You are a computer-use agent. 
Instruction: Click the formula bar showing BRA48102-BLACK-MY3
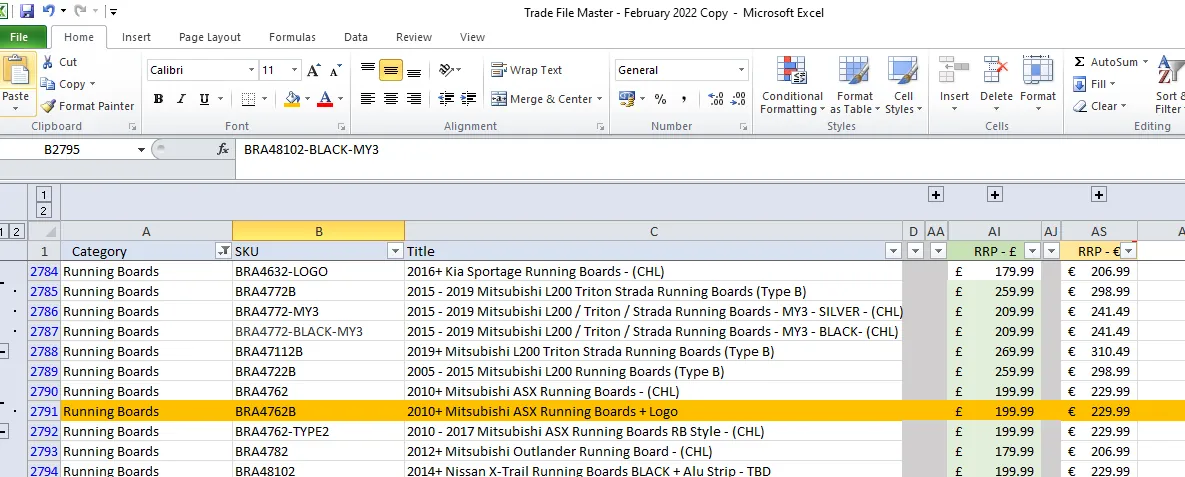710,150
